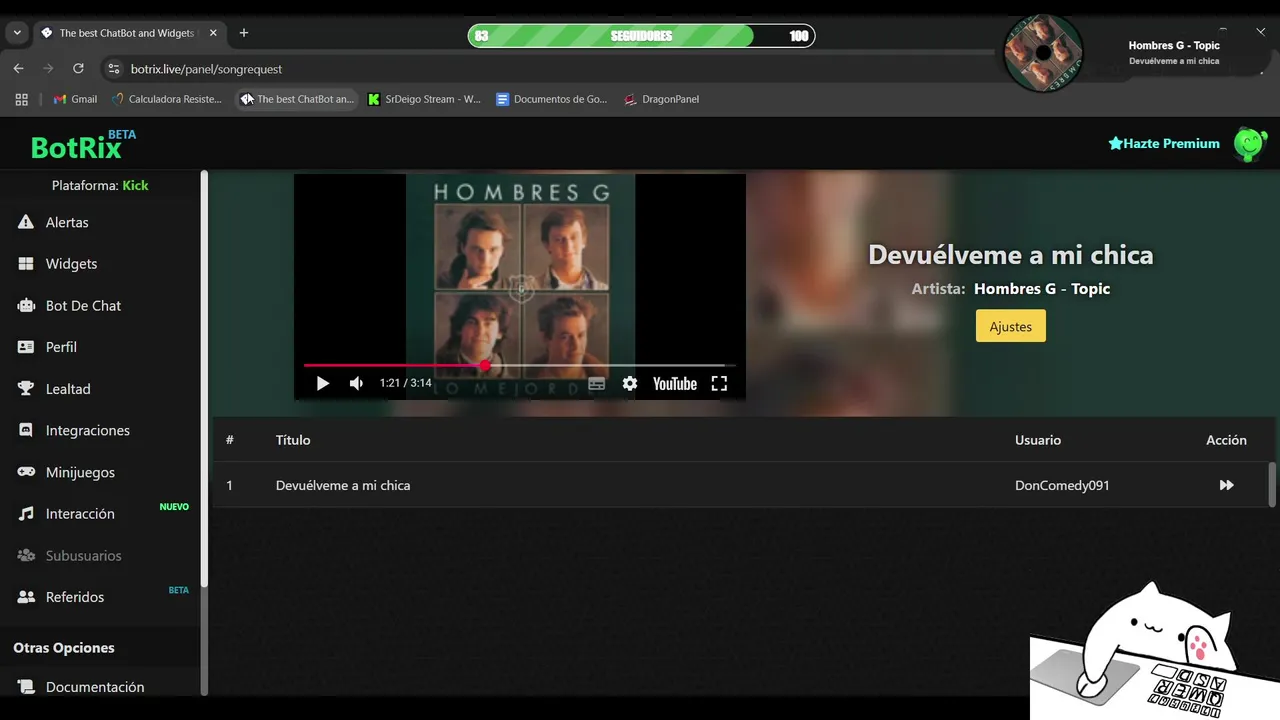Click user DonComedy091 in queue
This screenshot has height=720, width=1280.
click(x=1062, y=485)
